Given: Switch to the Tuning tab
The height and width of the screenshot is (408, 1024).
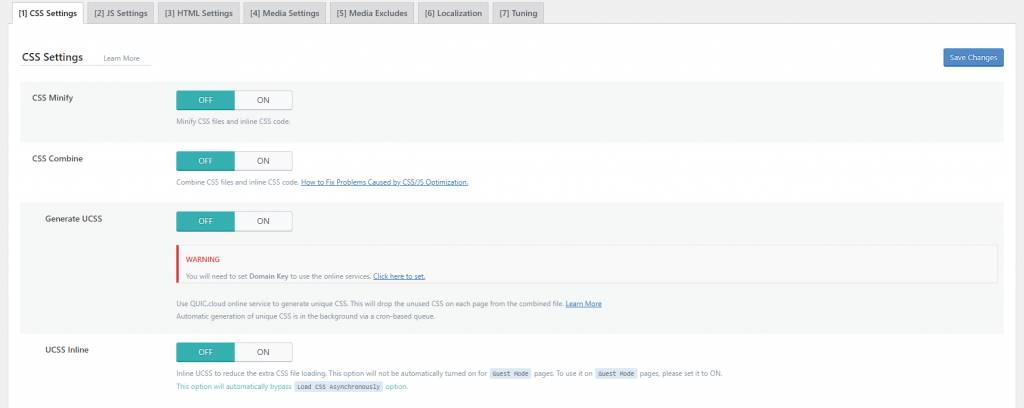Looking at the screenshot, I should [517, 13].
